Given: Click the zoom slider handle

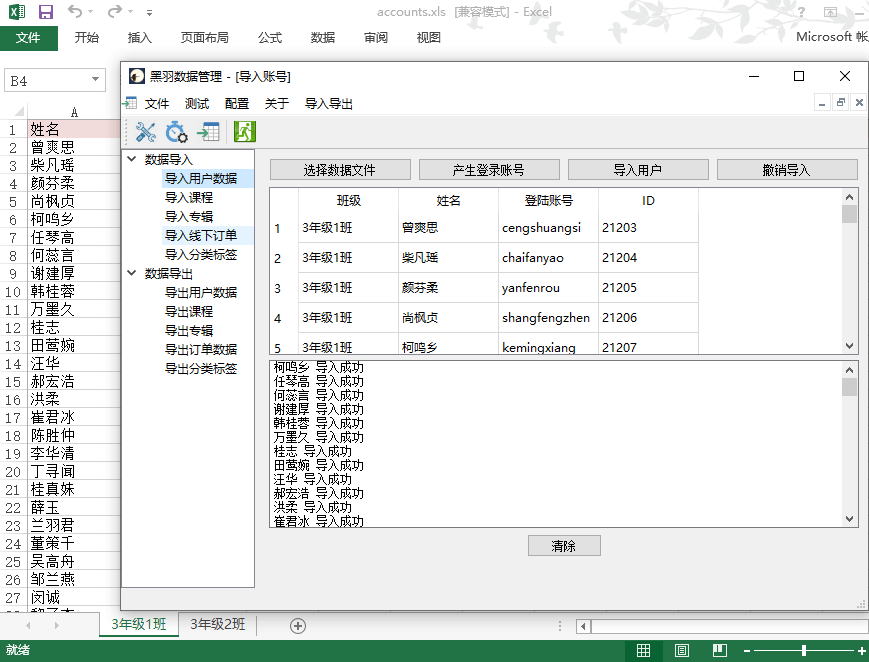Looking at the screenshot, I should [x=804, y=650].
